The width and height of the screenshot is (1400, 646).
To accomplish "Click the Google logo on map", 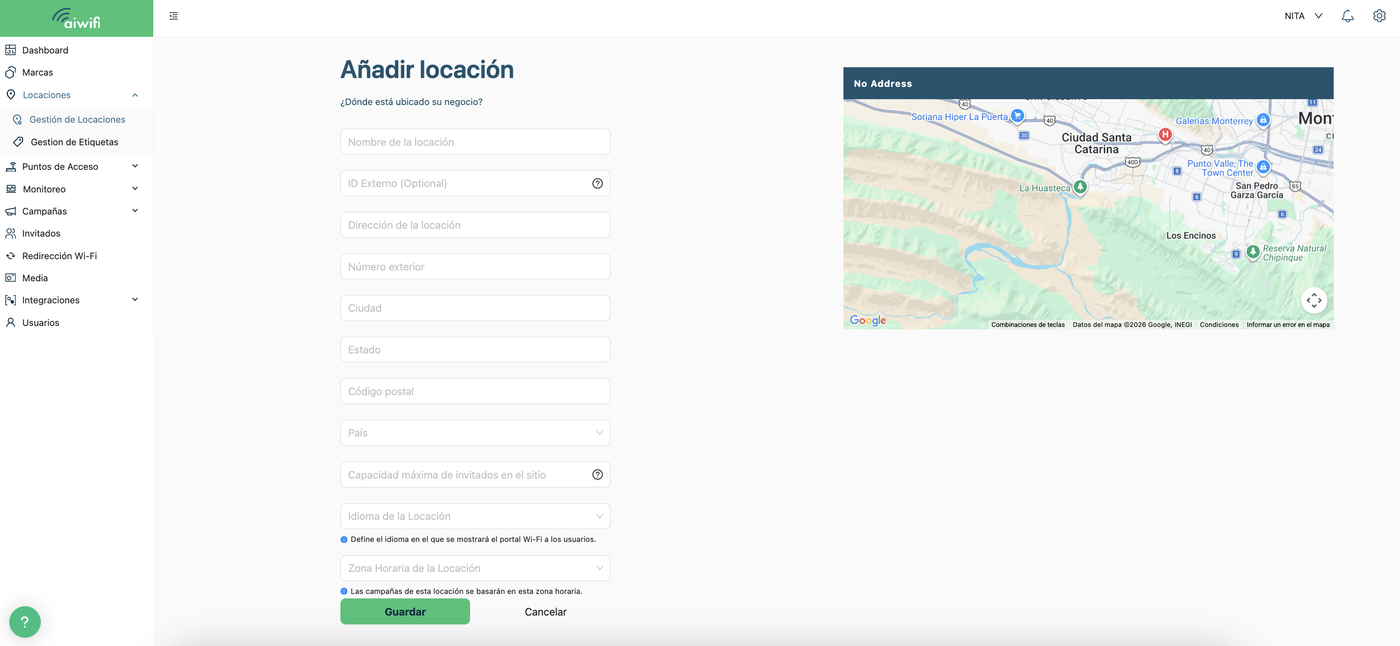I will click(868, 321).
